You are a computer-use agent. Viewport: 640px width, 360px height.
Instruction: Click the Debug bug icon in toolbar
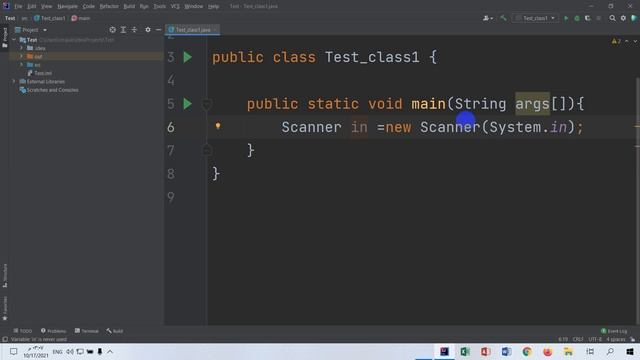[577, 18]
